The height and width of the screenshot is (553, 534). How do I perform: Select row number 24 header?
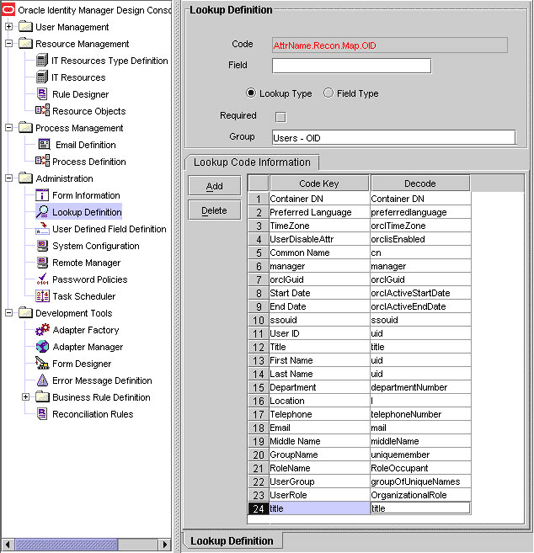click(258, 508)
